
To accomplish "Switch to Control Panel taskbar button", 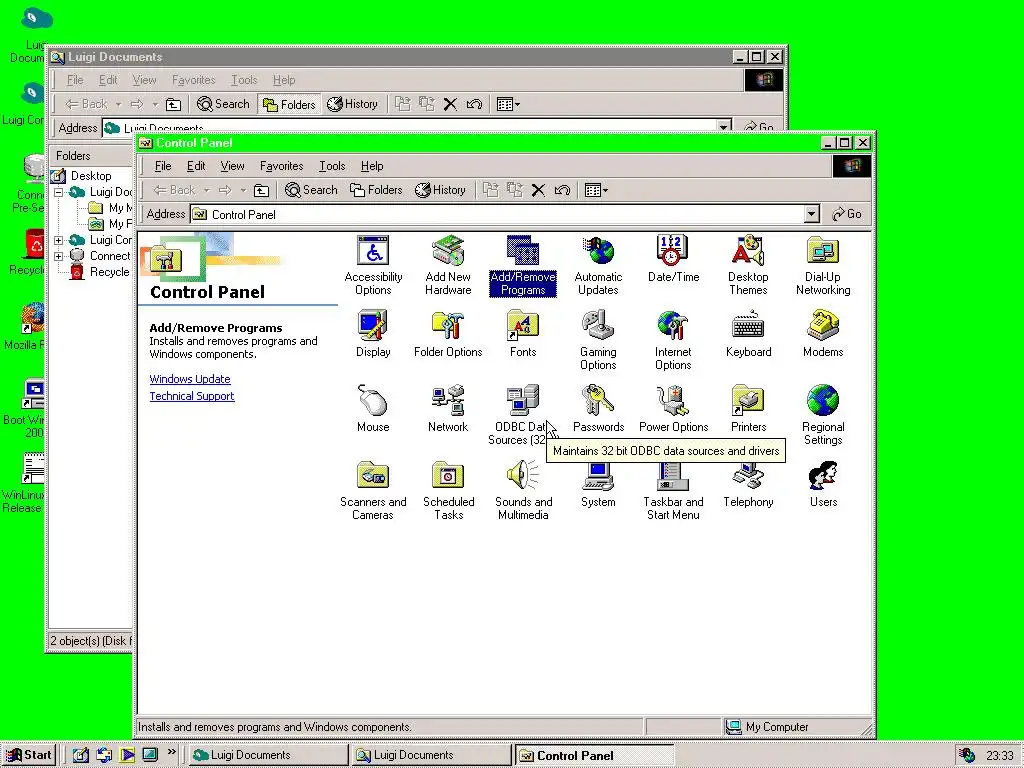I will (594, 756).
